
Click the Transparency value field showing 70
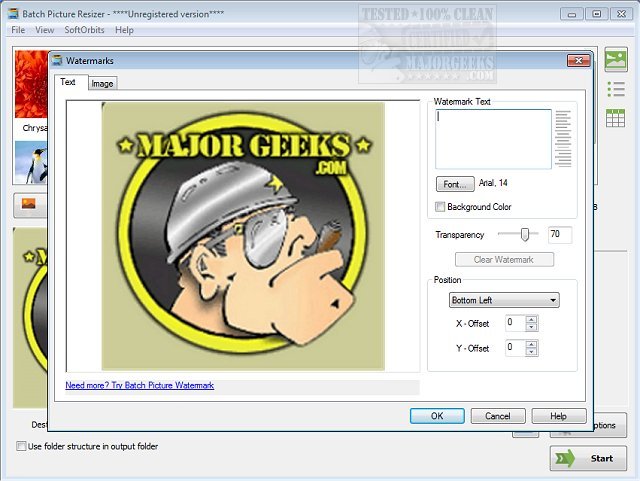(x=560, y=234)
